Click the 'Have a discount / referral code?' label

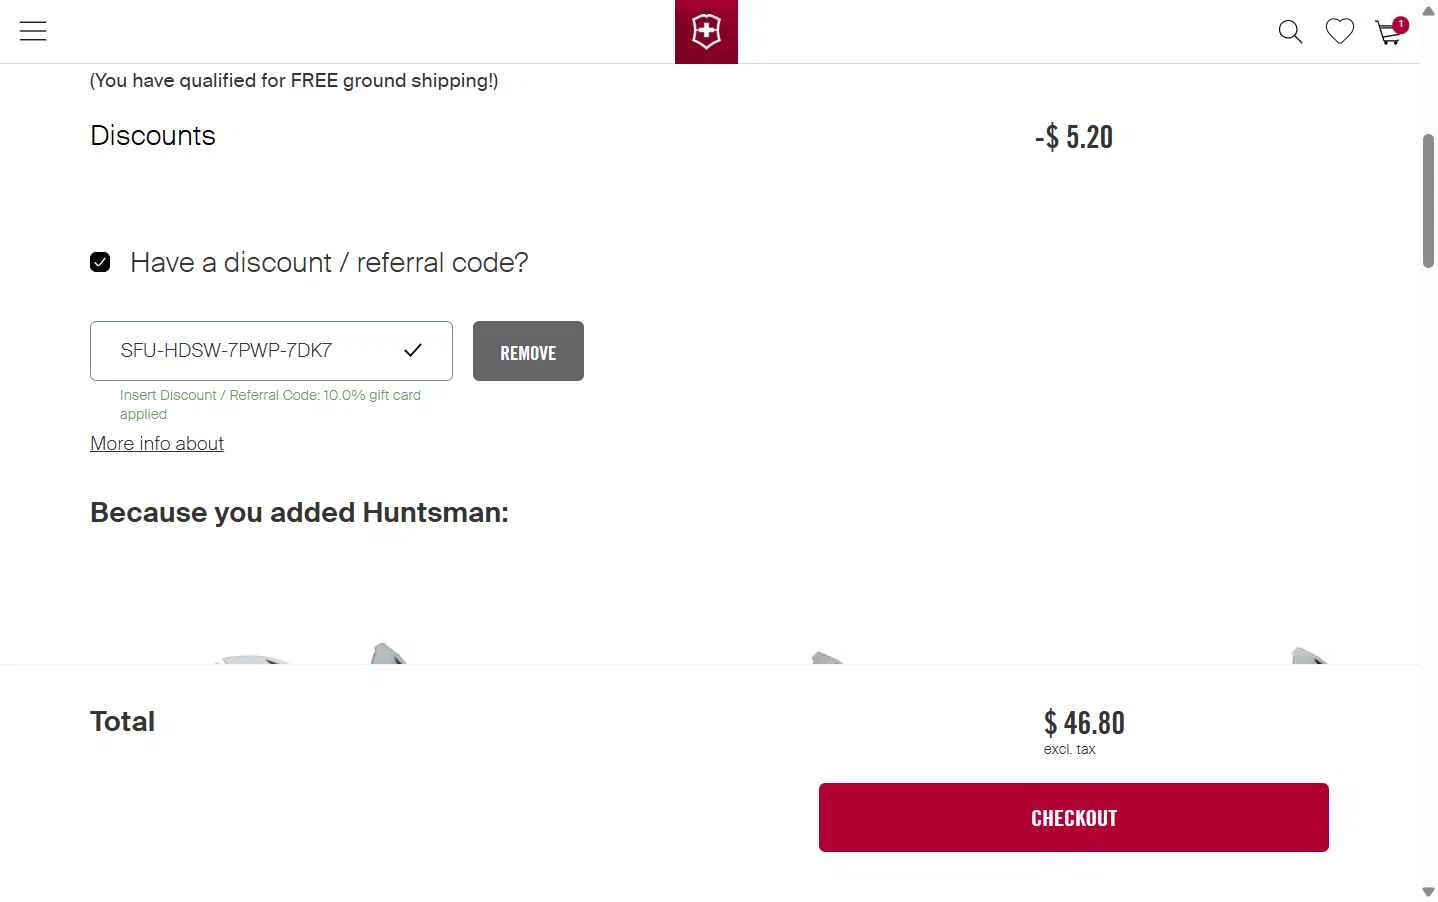pyautogui.click(x=329, y=262)
